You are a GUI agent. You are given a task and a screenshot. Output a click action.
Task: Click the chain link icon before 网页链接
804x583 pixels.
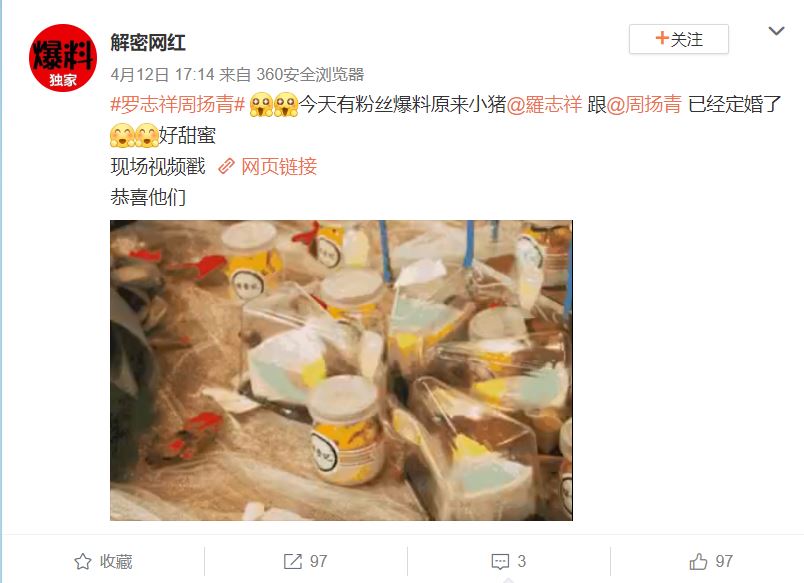(226, 167)
